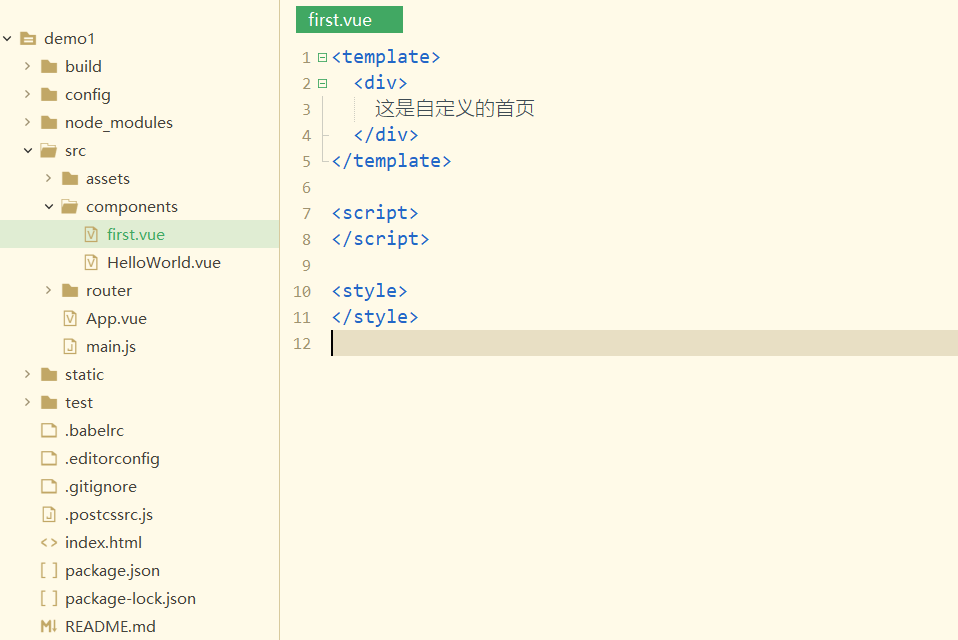Screen dimensions: 958x640
Task: Click the HTML icon beside index.html
Action: (48, 543)
